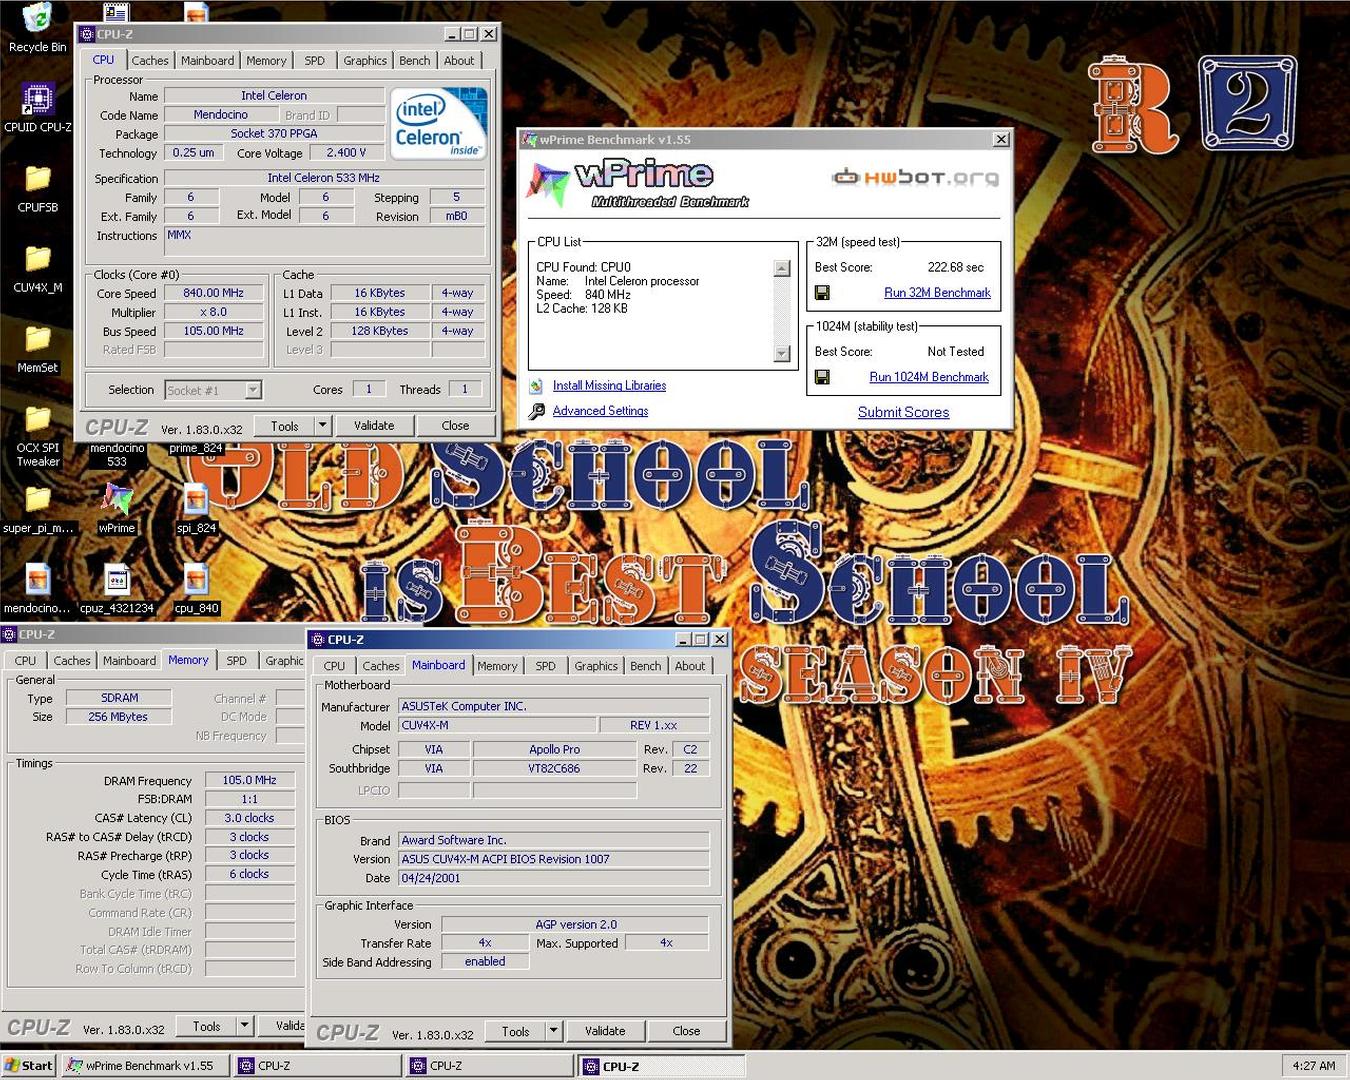Click Submit Scores link
The height and width of the screenshot is (1080, 1350).
click(903, 412)
